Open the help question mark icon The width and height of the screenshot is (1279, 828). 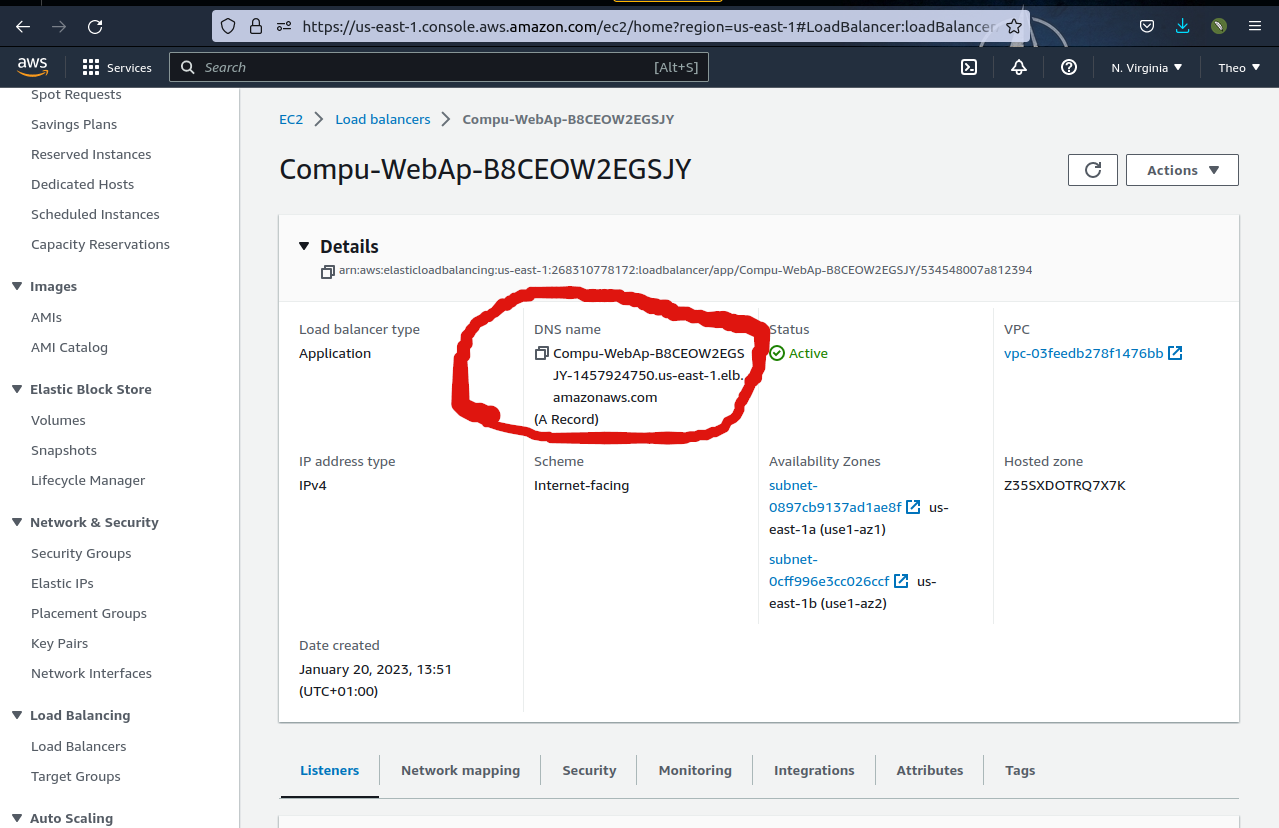pyautogui.click(x=1069, y=67)
